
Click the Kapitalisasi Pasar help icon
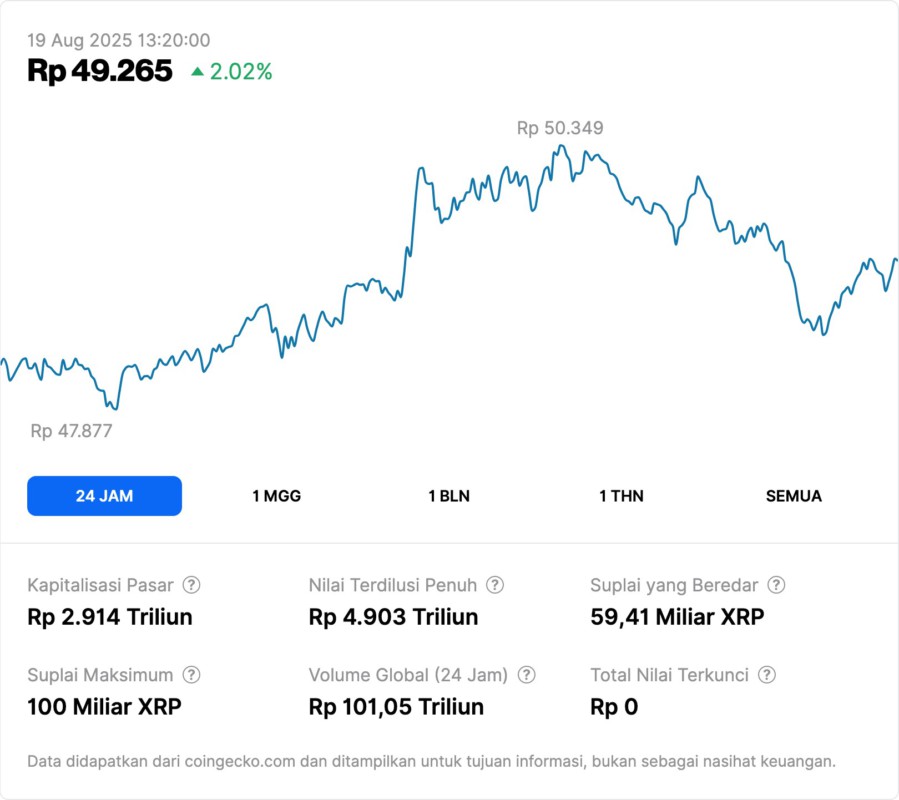[x=191, y=585]
